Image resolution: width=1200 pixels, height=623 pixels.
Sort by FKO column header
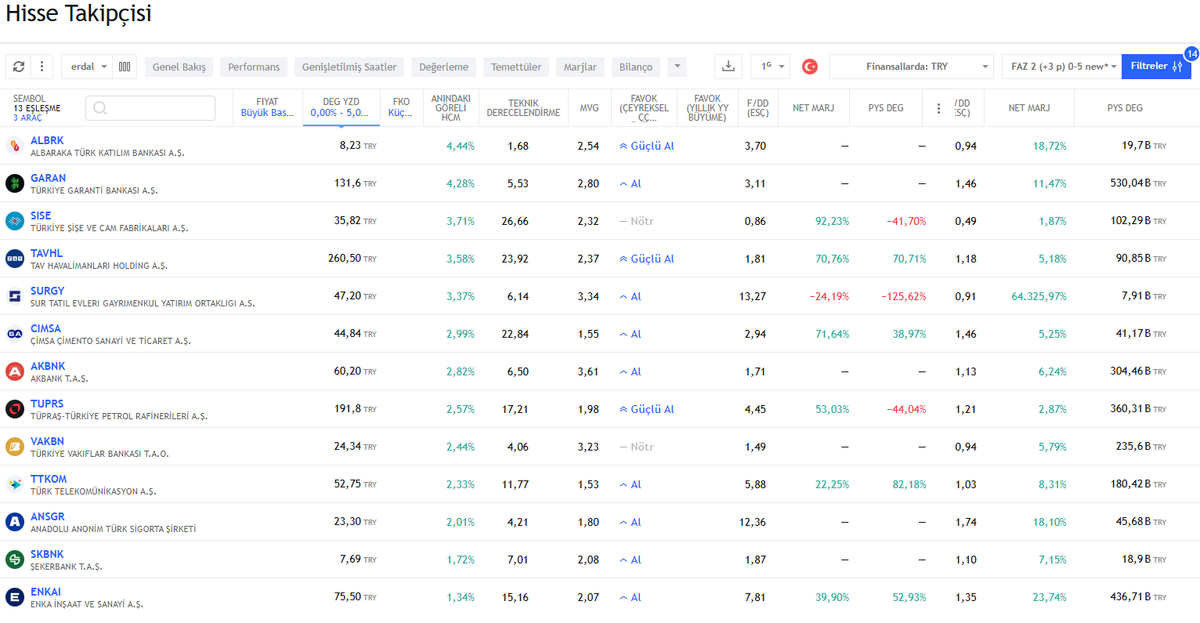[x=401, y=107]
